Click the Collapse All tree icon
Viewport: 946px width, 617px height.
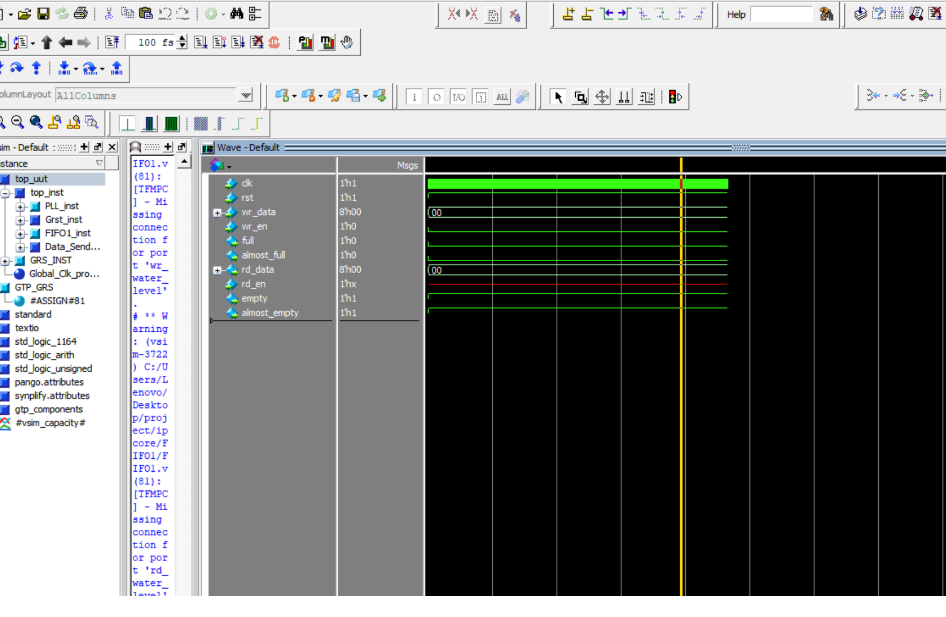tap(255, 13)
